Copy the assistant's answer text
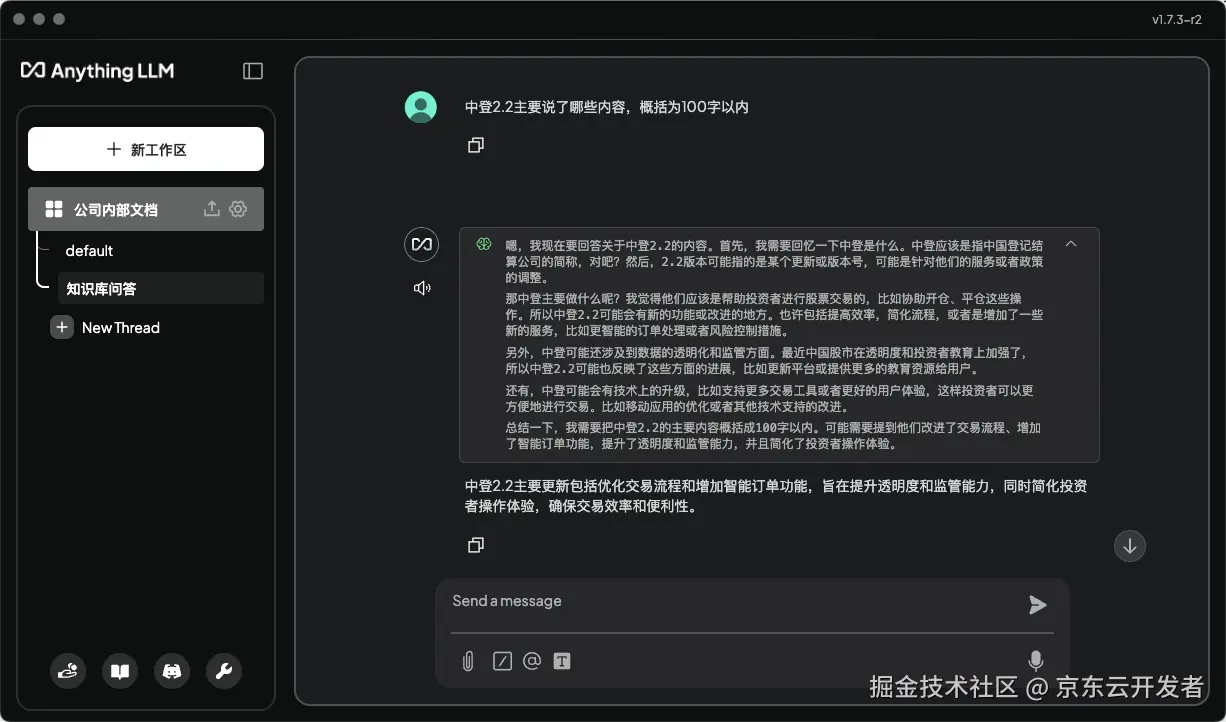The width and height of the screenshot is (1226, 722). tap(476, 545)
